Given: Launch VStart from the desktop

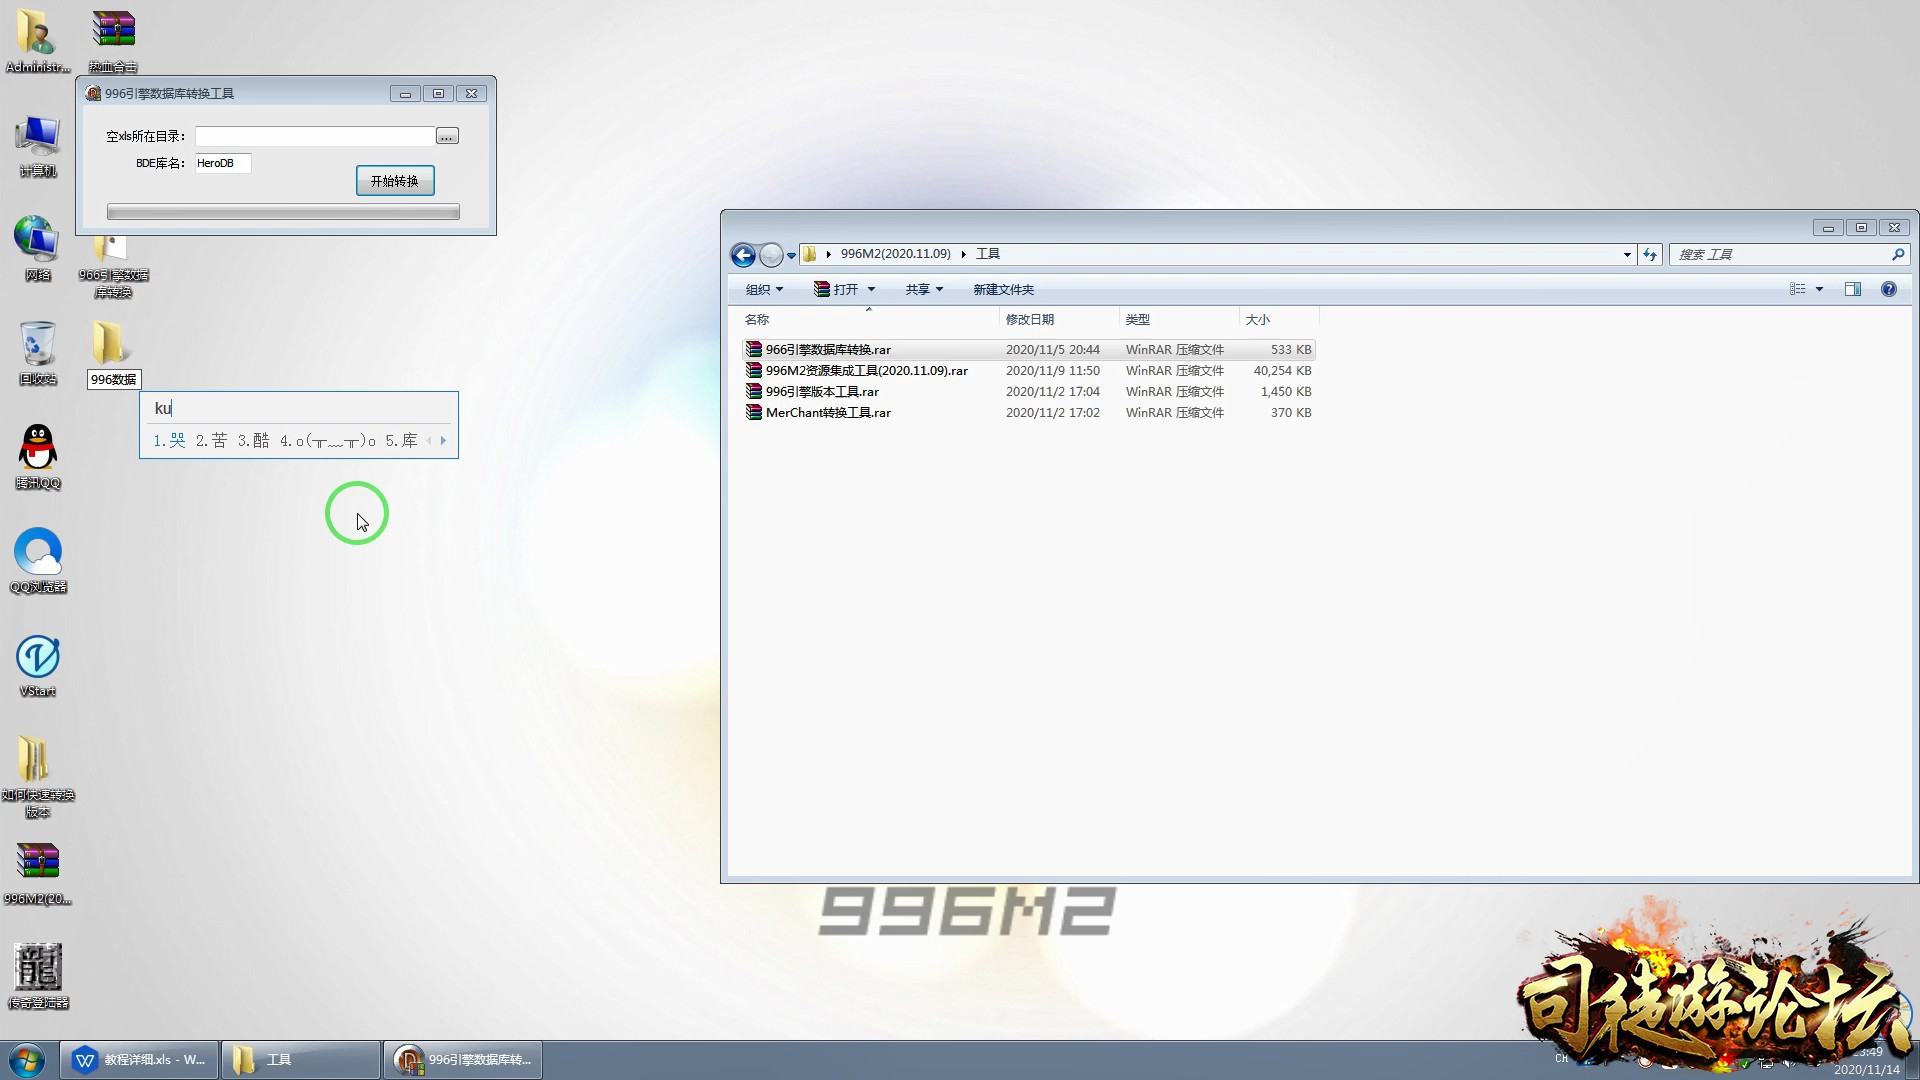Looking at the screenshot, I should (x=37, y=665).
